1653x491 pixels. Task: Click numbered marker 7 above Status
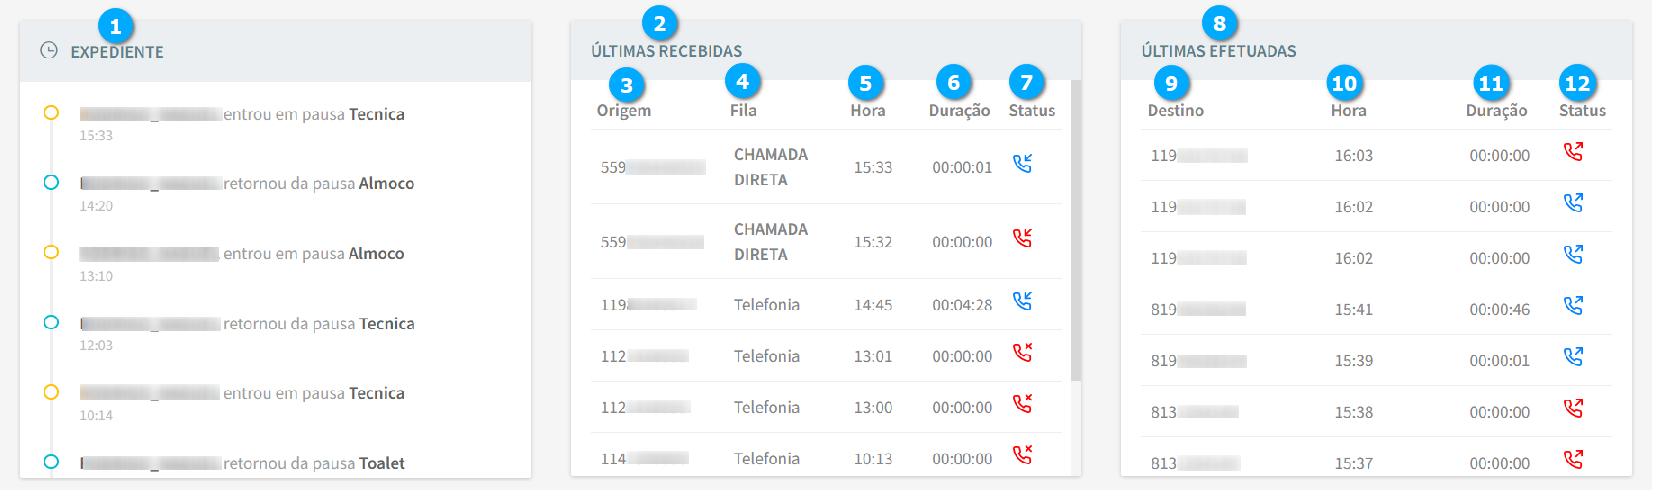(x=1026, y=82)
